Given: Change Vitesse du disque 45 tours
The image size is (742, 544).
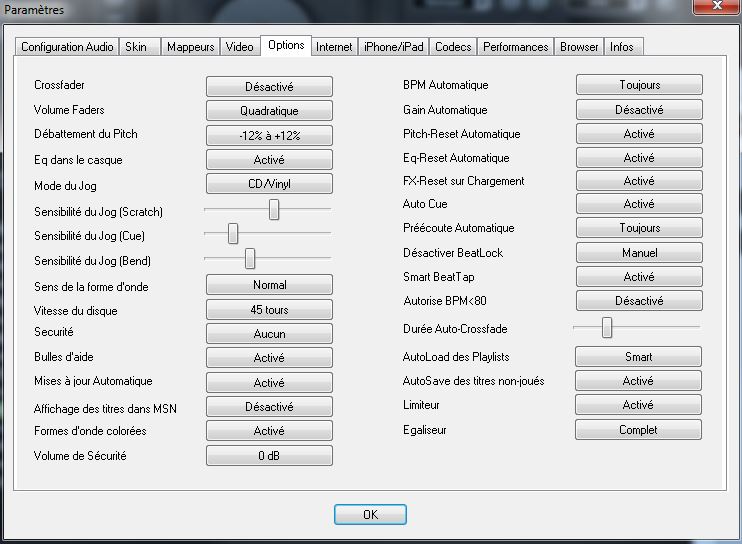Looking at the screenshot, I should 269,310.
